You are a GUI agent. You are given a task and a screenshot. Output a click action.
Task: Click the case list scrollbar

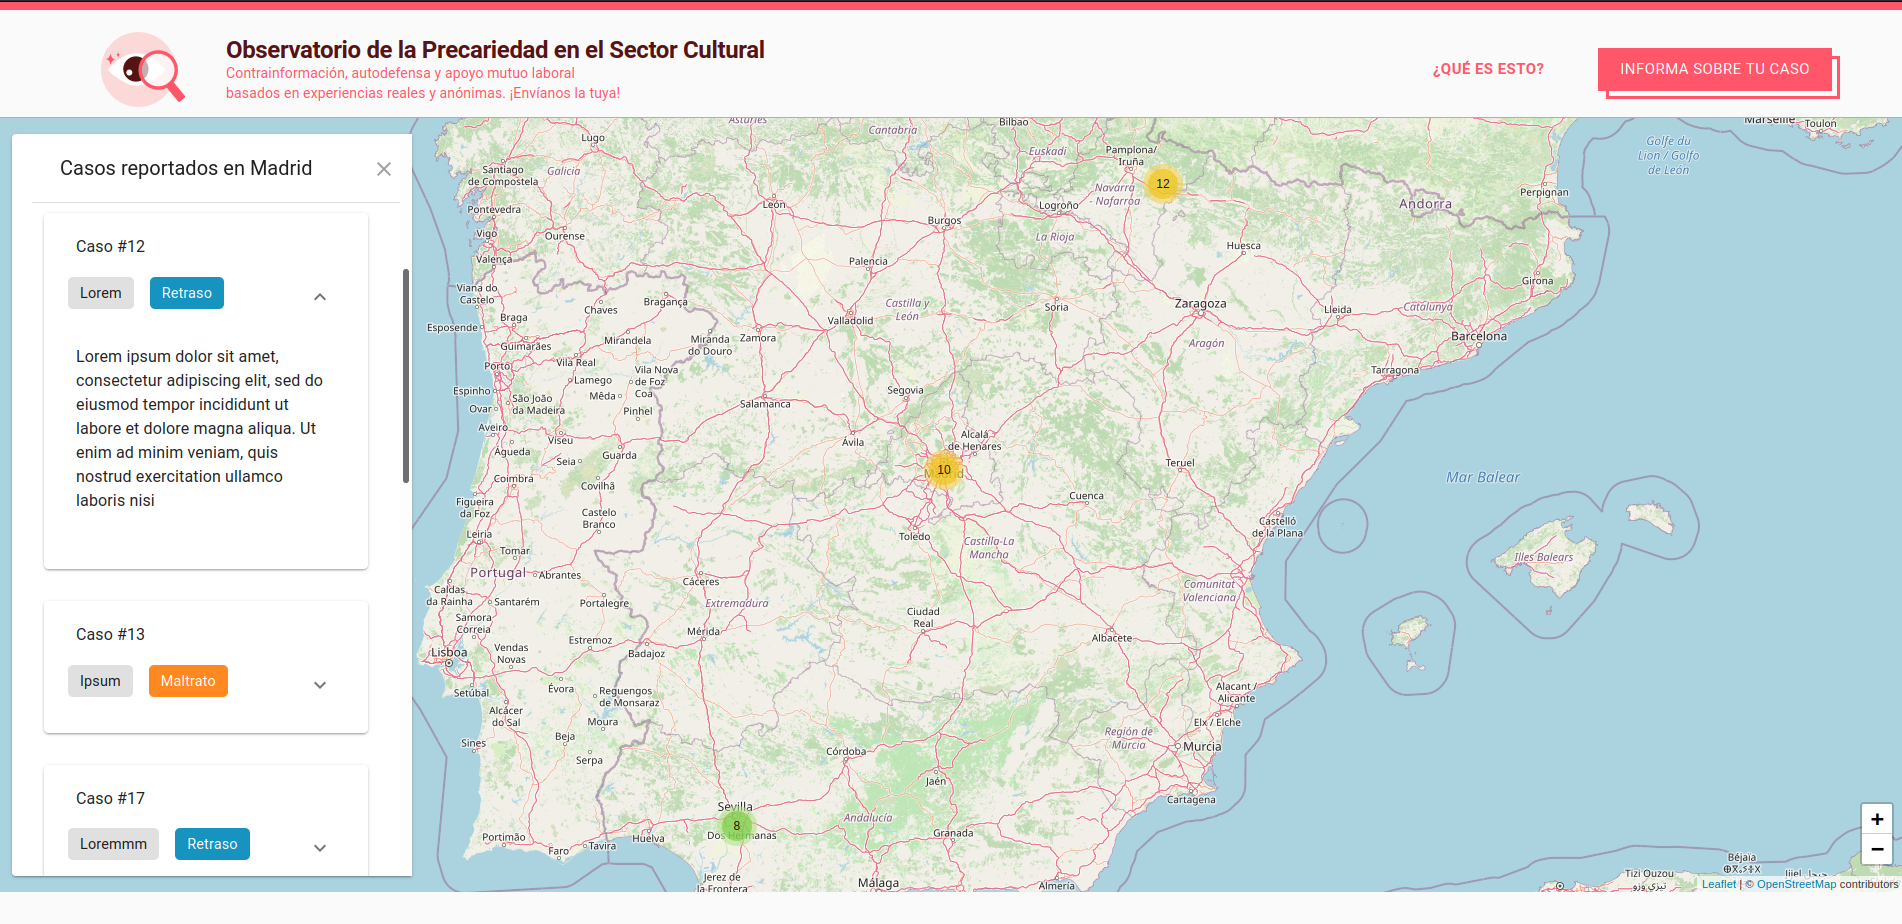click(x=407, y=370)
